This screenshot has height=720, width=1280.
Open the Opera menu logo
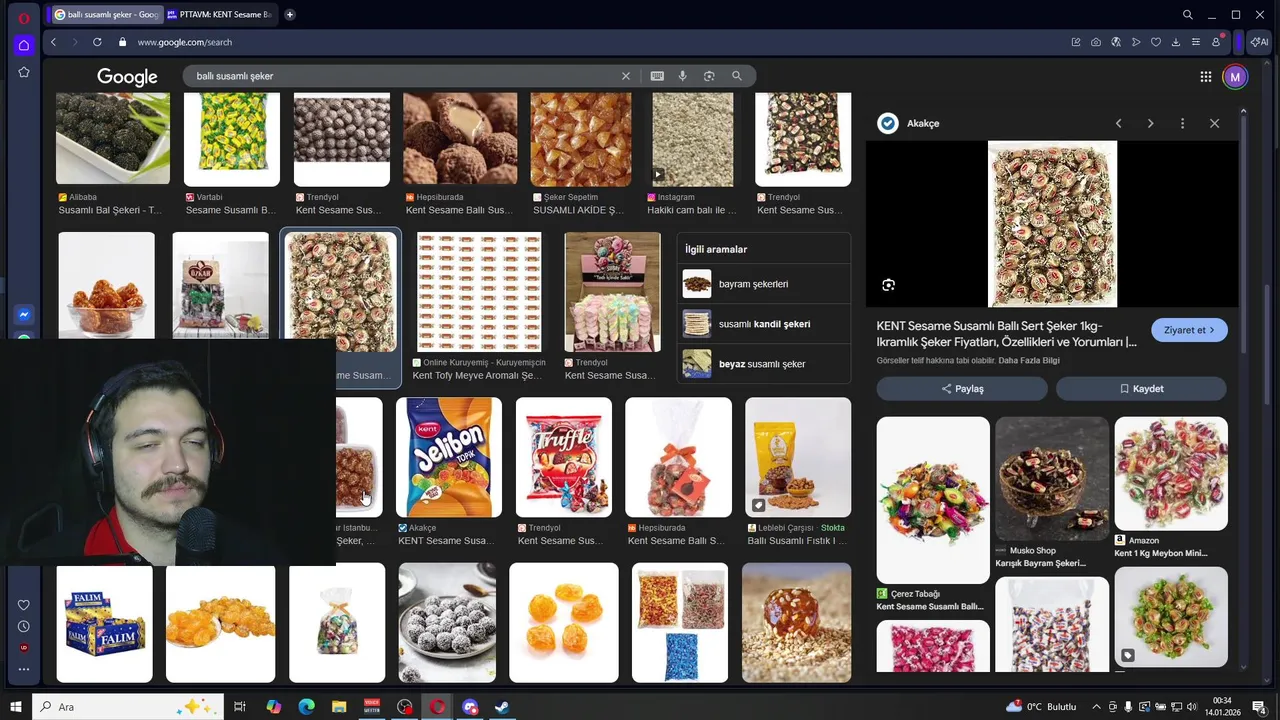24,17
